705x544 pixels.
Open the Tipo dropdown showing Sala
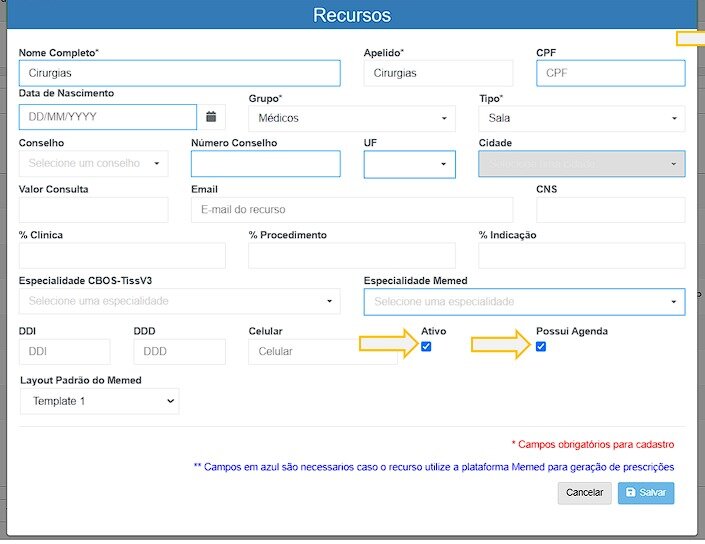pos(582,118)
